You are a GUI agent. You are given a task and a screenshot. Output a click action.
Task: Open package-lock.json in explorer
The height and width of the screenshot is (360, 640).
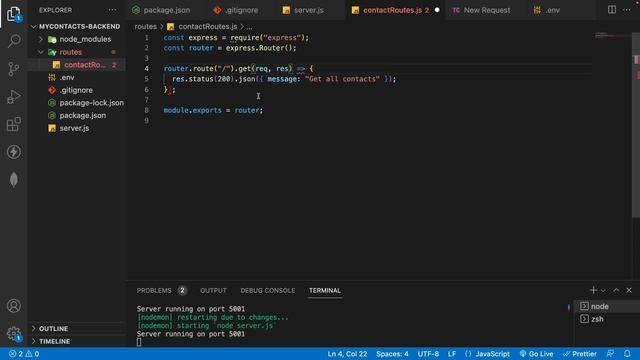point(76,102)
